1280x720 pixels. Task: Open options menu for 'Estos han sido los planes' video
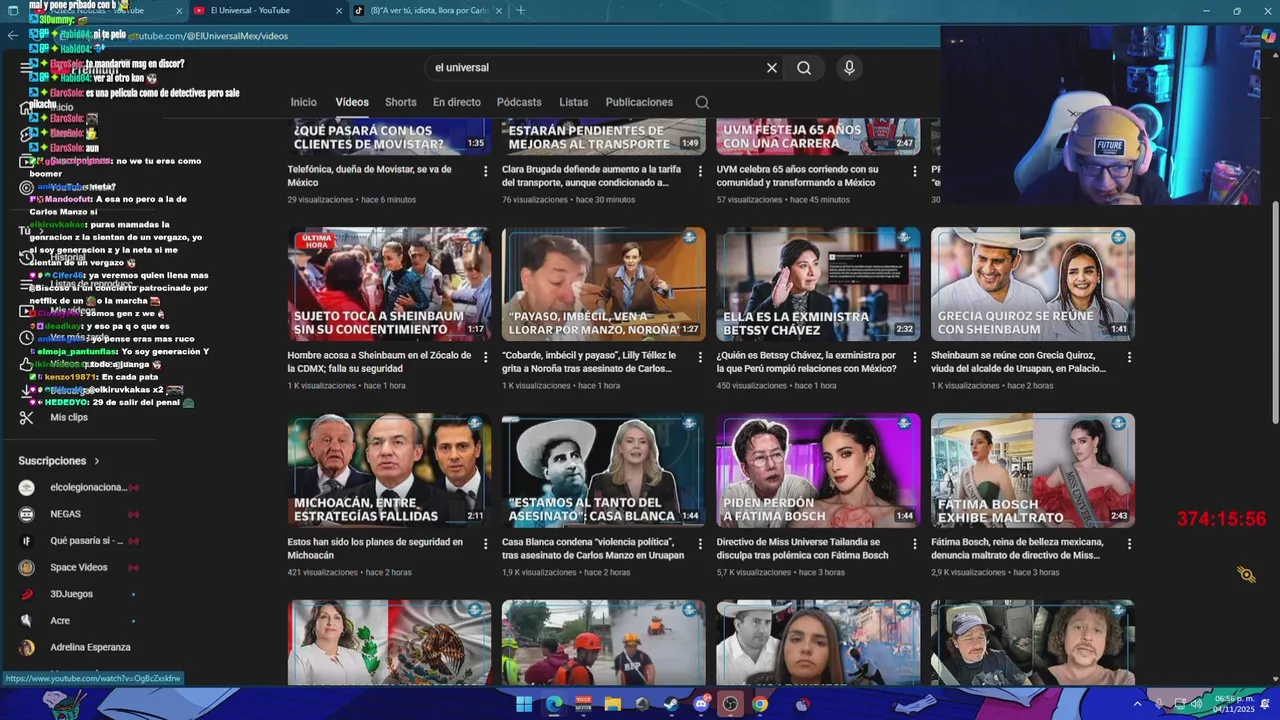click(x=486, y=544)
